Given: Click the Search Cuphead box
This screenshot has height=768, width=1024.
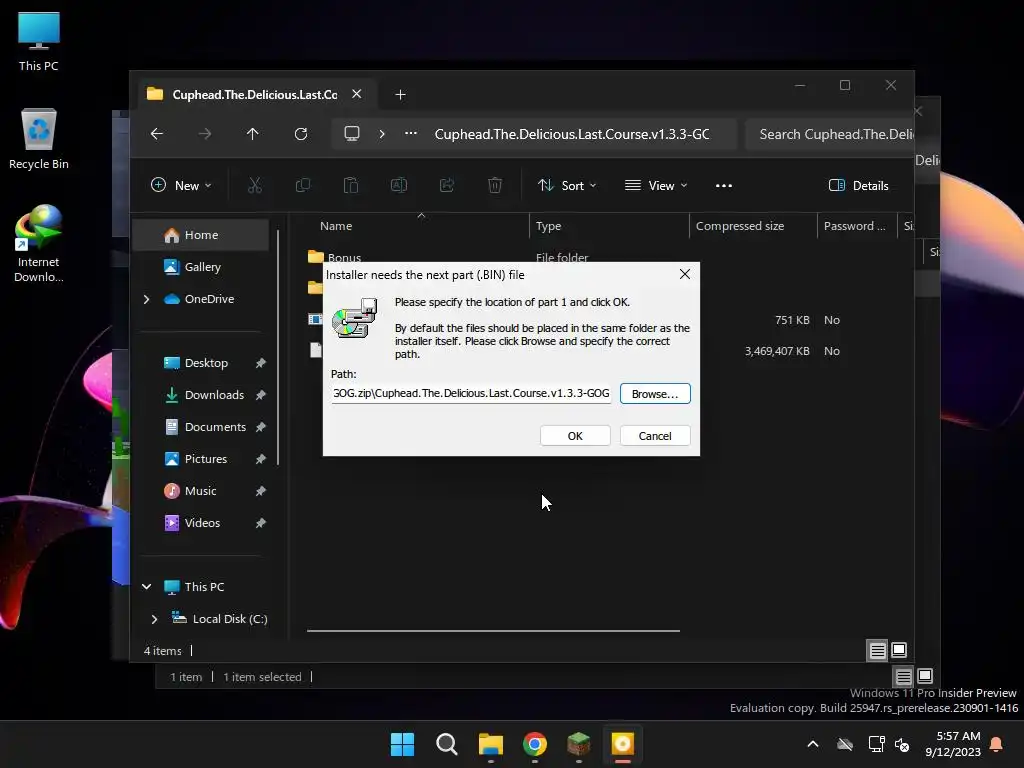Looking at the screenshot, I should 829,134.
